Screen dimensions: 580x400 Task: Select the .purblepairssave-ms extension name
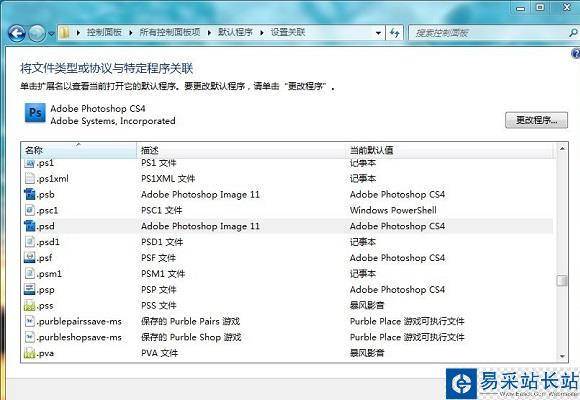pyautogui.click(x=79, y=322)
